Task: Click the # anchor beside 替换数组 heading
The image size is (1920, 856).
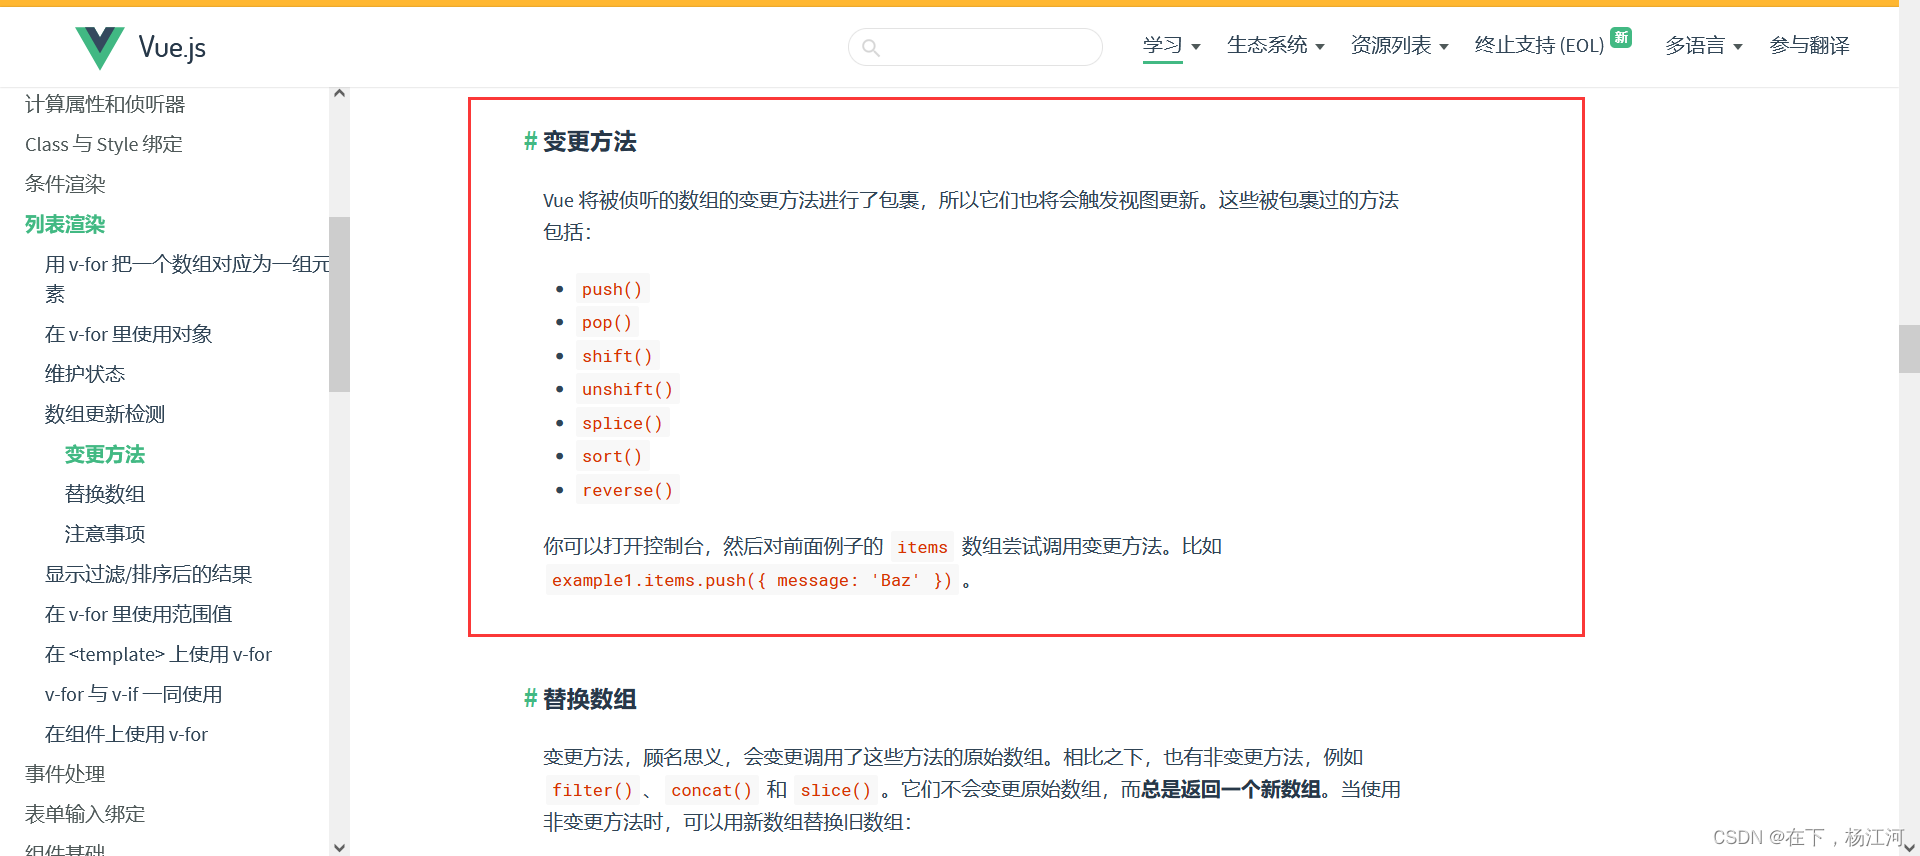Action: click(530, 698)
